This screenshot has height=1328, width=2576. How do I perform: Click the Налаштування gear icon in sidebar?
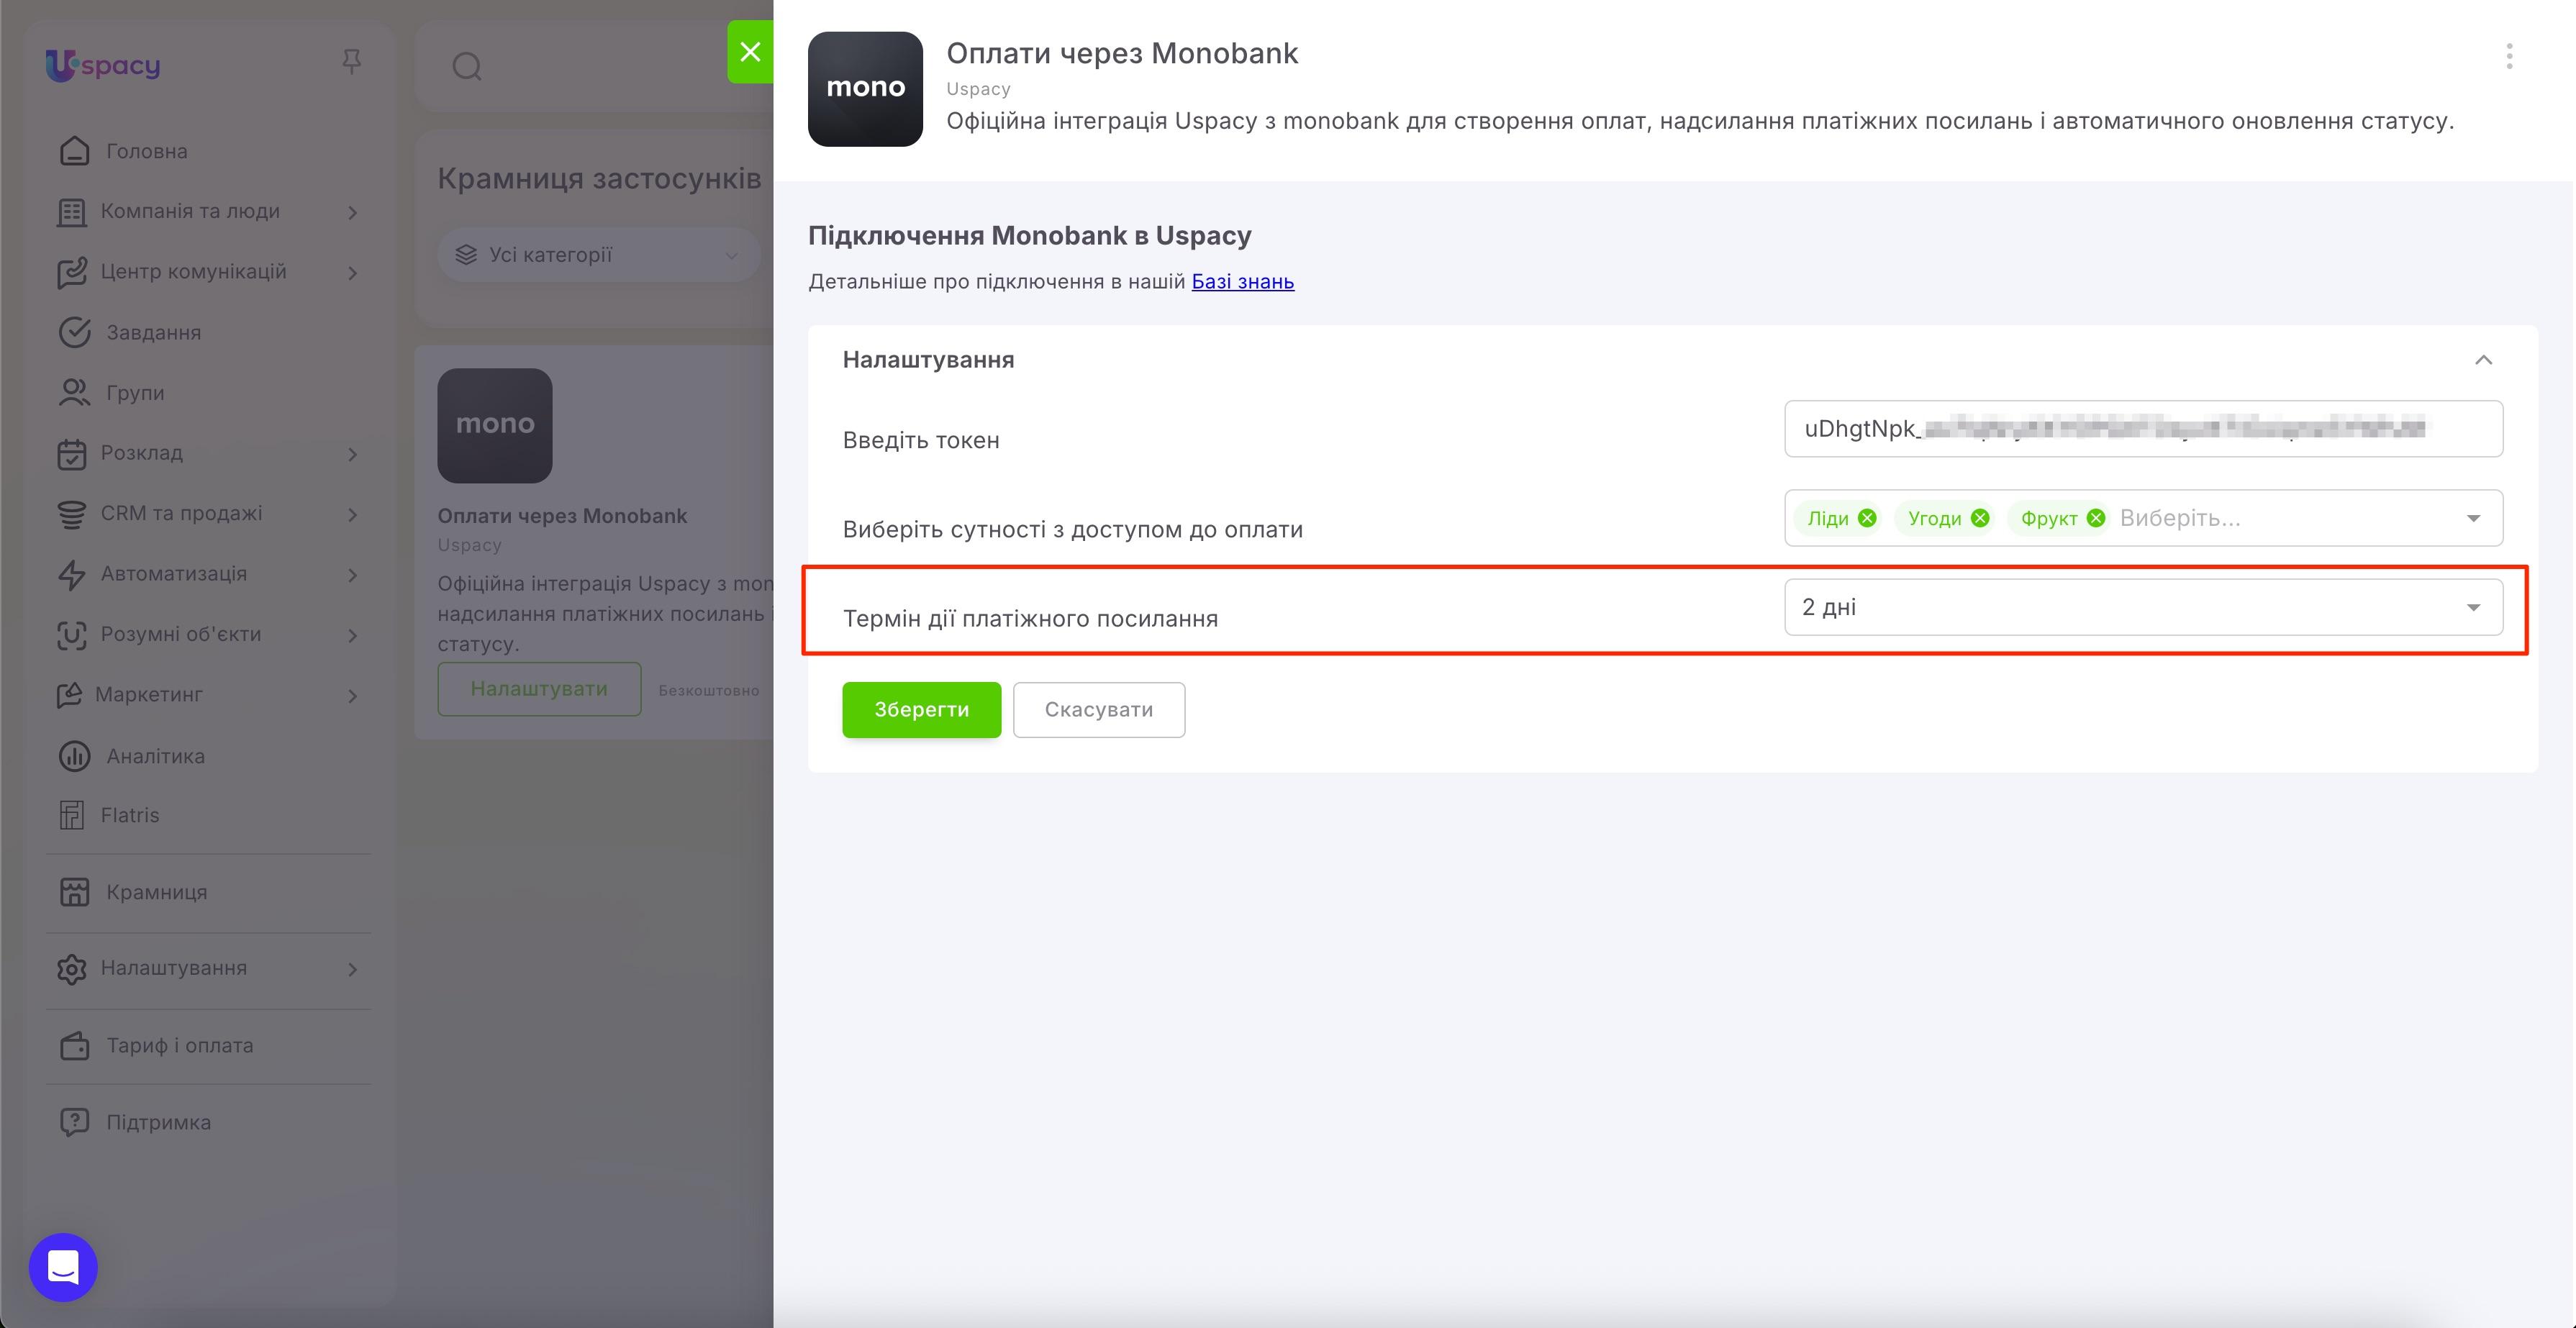tap(71, 969)
